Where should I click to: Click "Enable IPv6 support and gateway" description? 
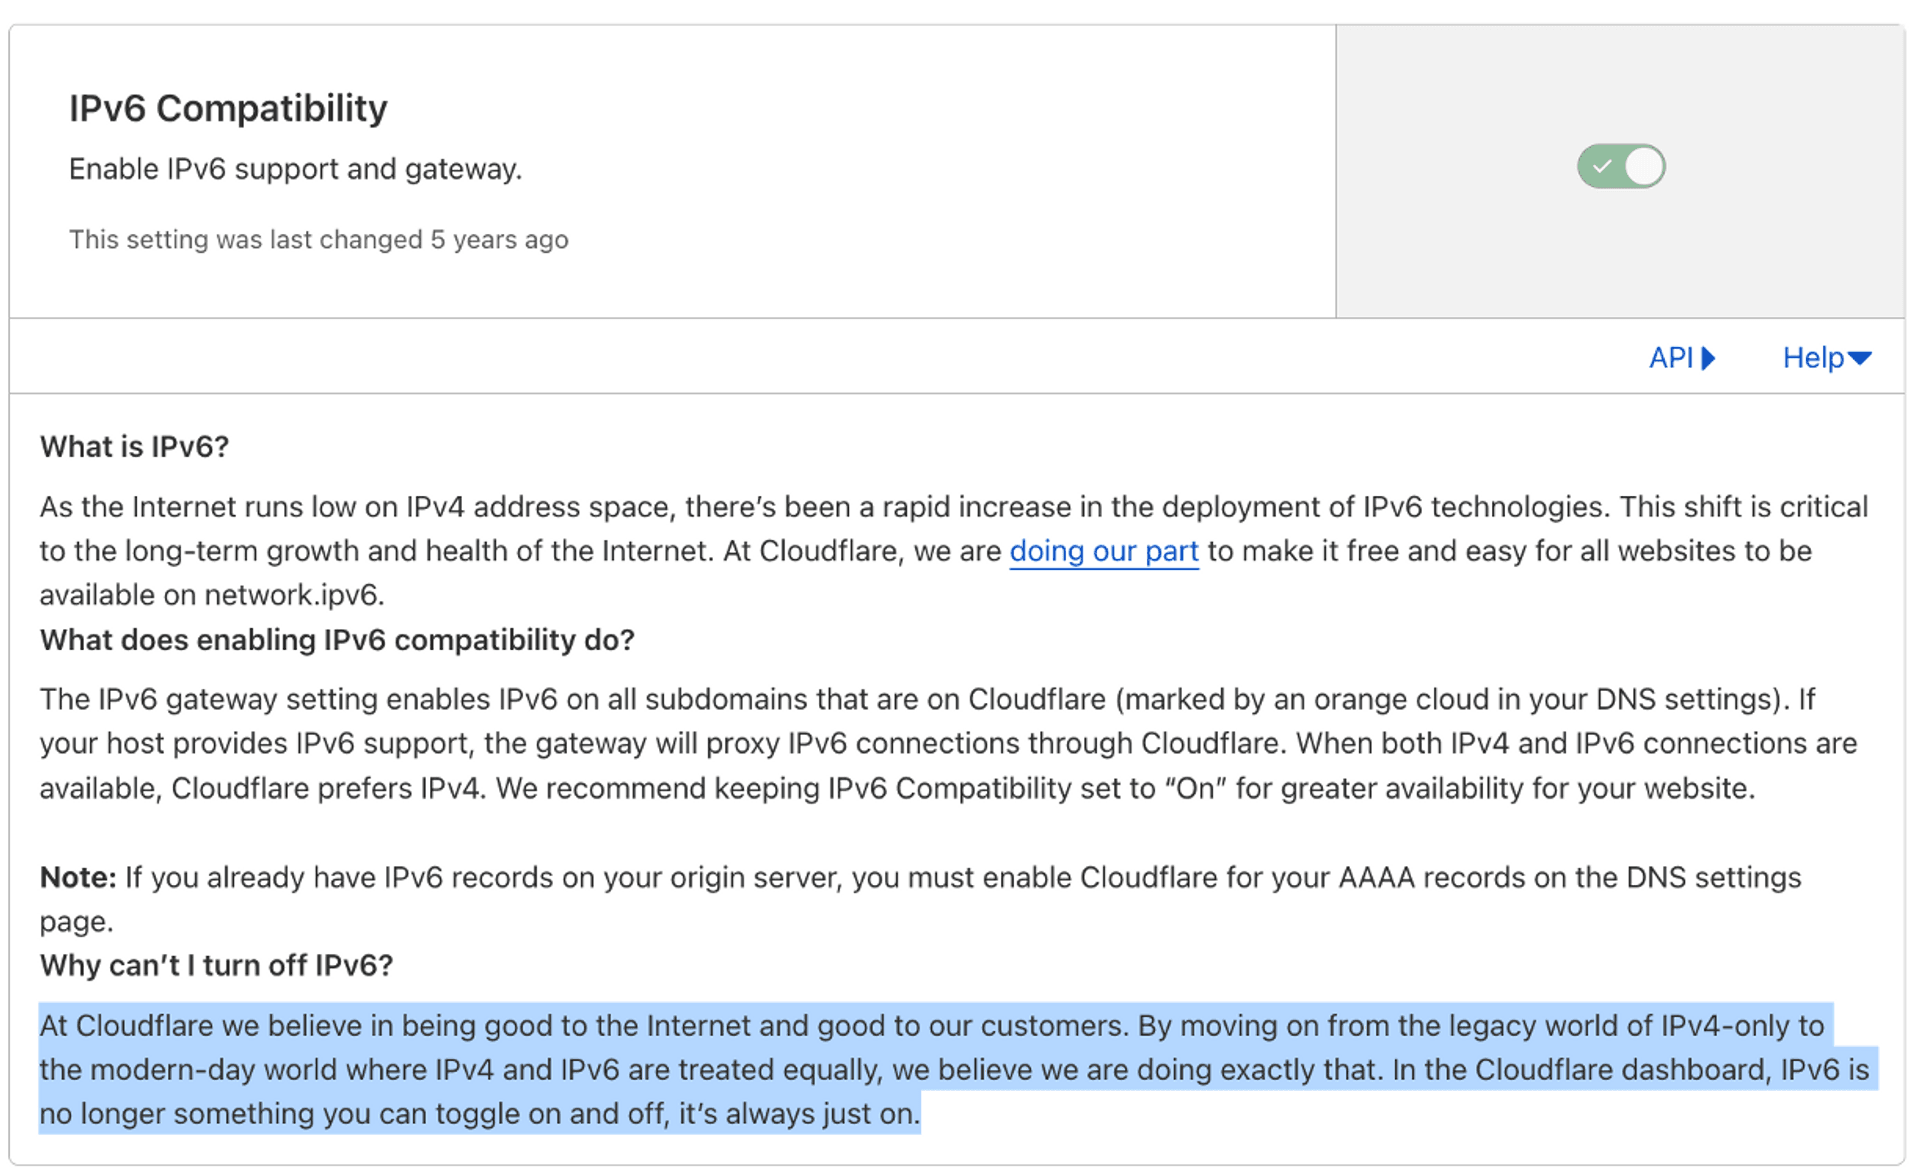pyautogui.click(x=296, y=169)
